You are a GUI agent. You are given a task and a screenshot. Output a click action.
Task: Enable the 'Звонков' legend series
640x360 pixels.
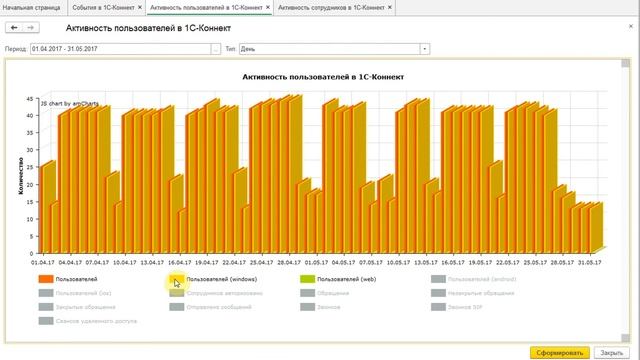pyautogui.click(x=320, y=307)
